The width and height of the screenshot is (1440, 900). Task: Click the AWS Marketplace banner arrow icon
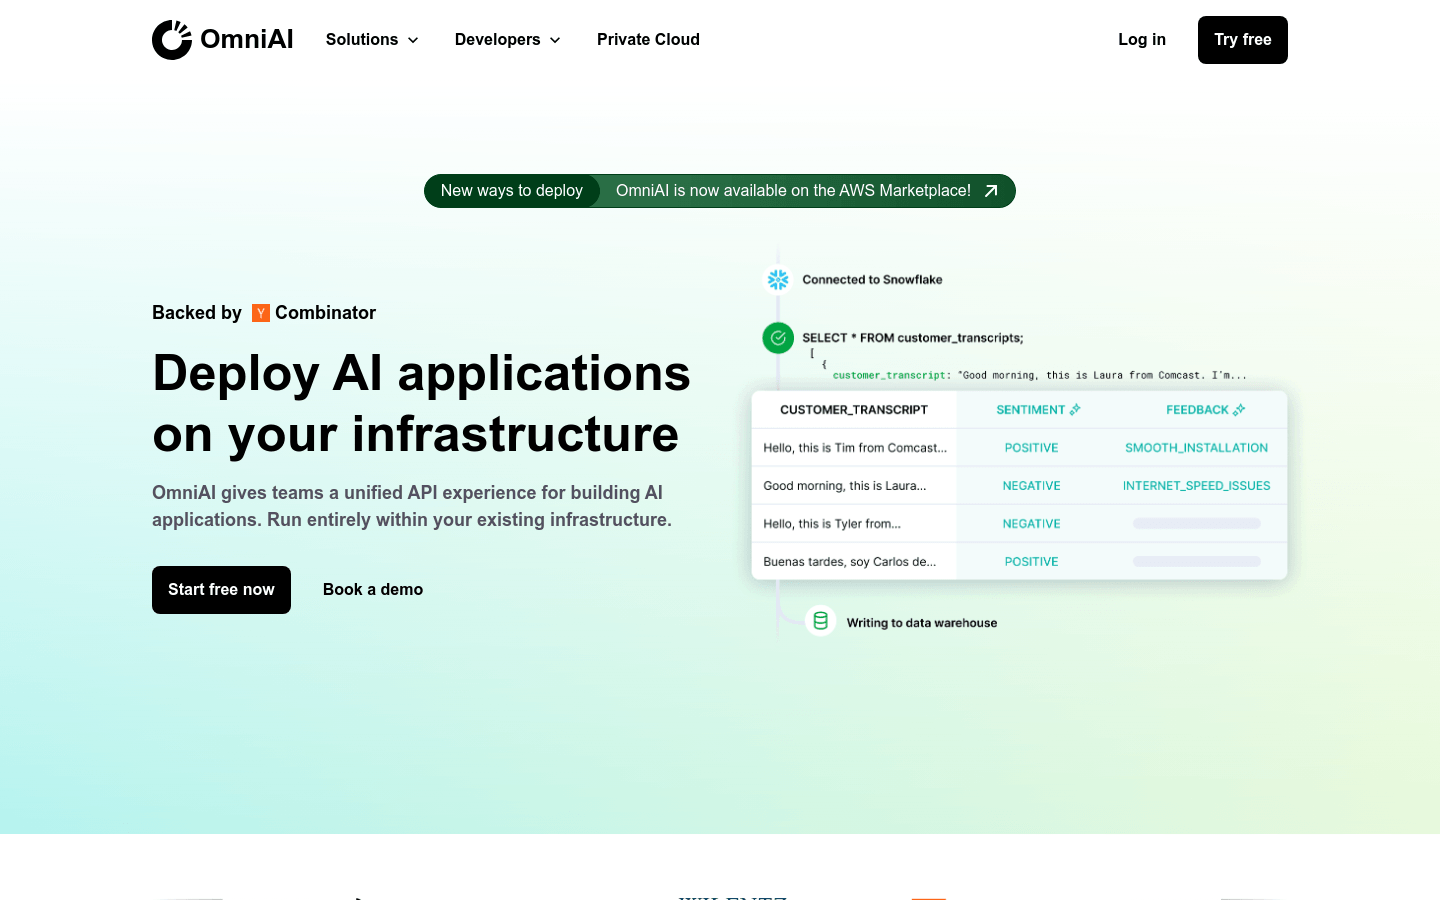click(x=991, y=191)
